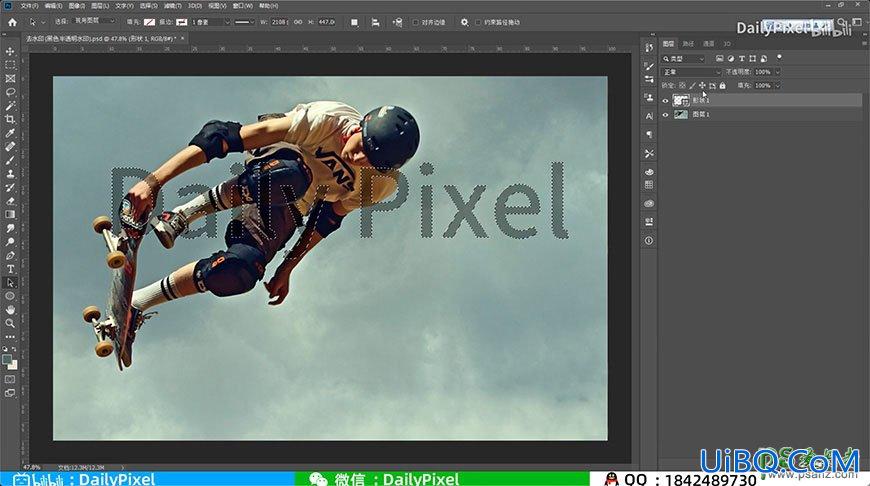The height and width of the screenshot is (486, 870).
Task: Open the blend mode dropdown
Action: point(691,72)
